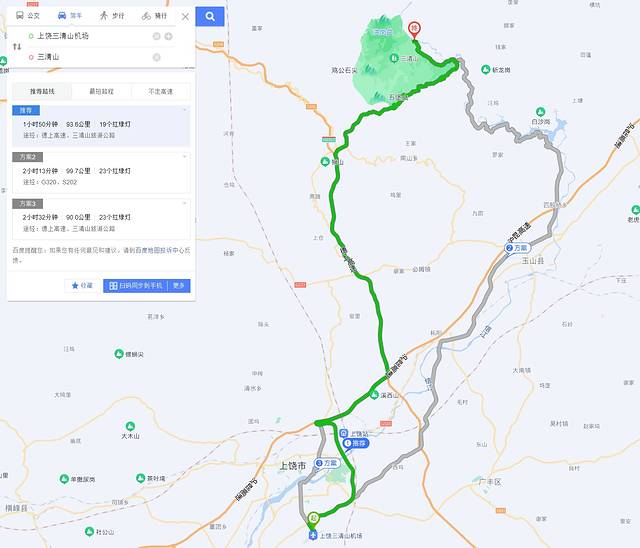The height and width of the screenshot is (548, 640).
Task: Select the cycling mode icon
Action: (x=146, y=16)
